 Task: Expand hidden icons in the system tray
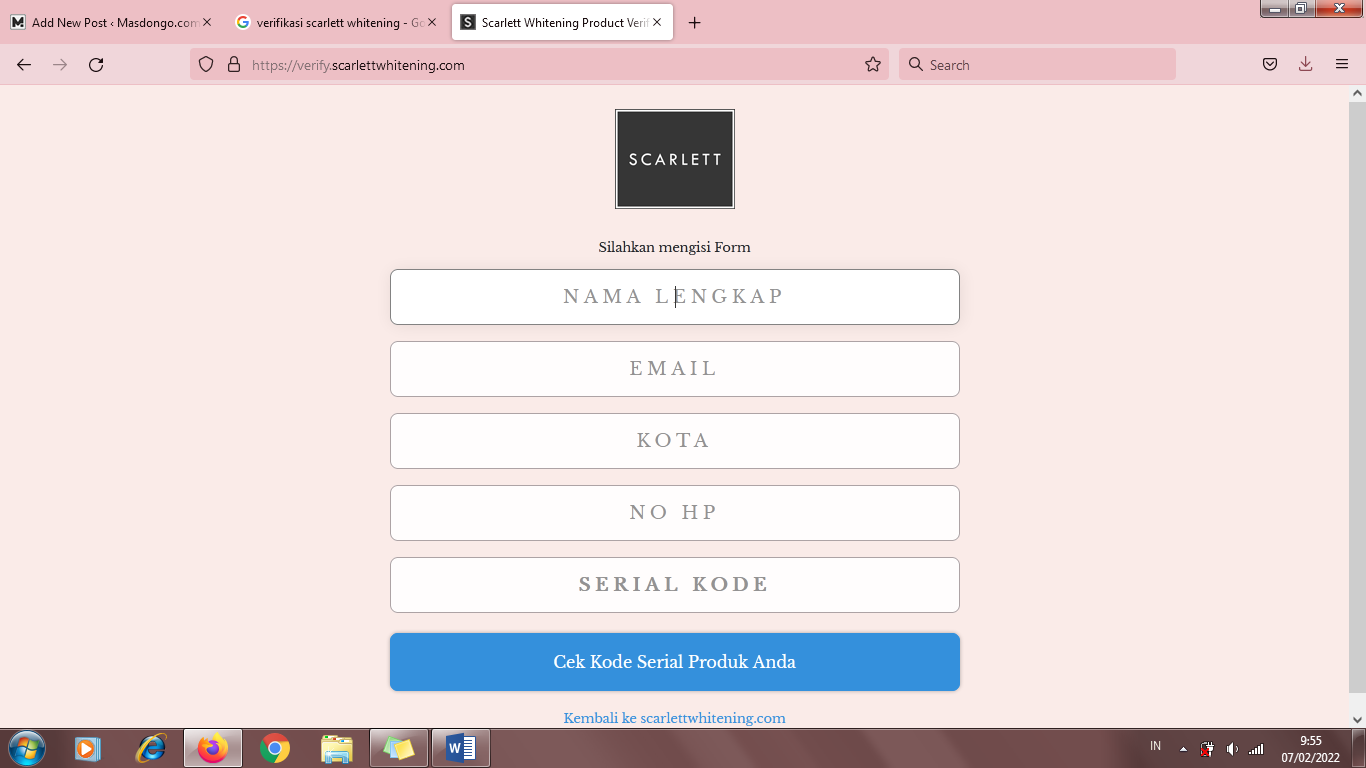[x=1182, y=747]
